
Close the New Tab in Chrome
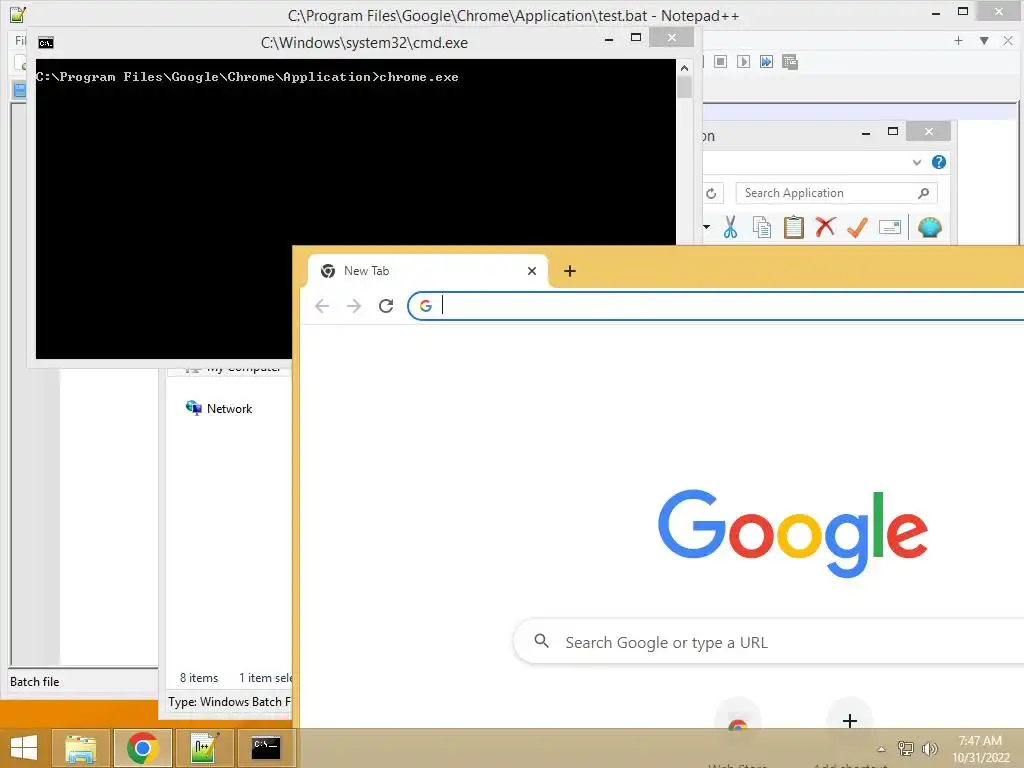click(532, 271)
